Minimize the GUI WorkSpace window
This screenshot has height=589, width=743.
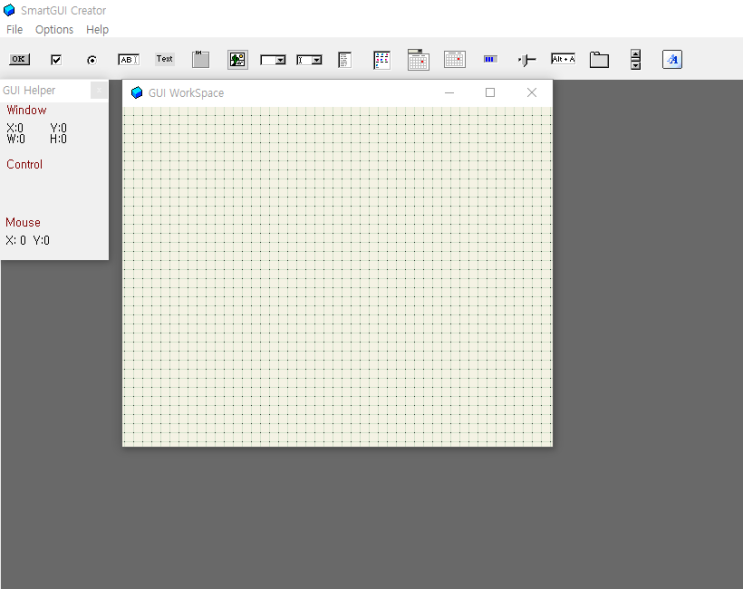pos(449,92)
